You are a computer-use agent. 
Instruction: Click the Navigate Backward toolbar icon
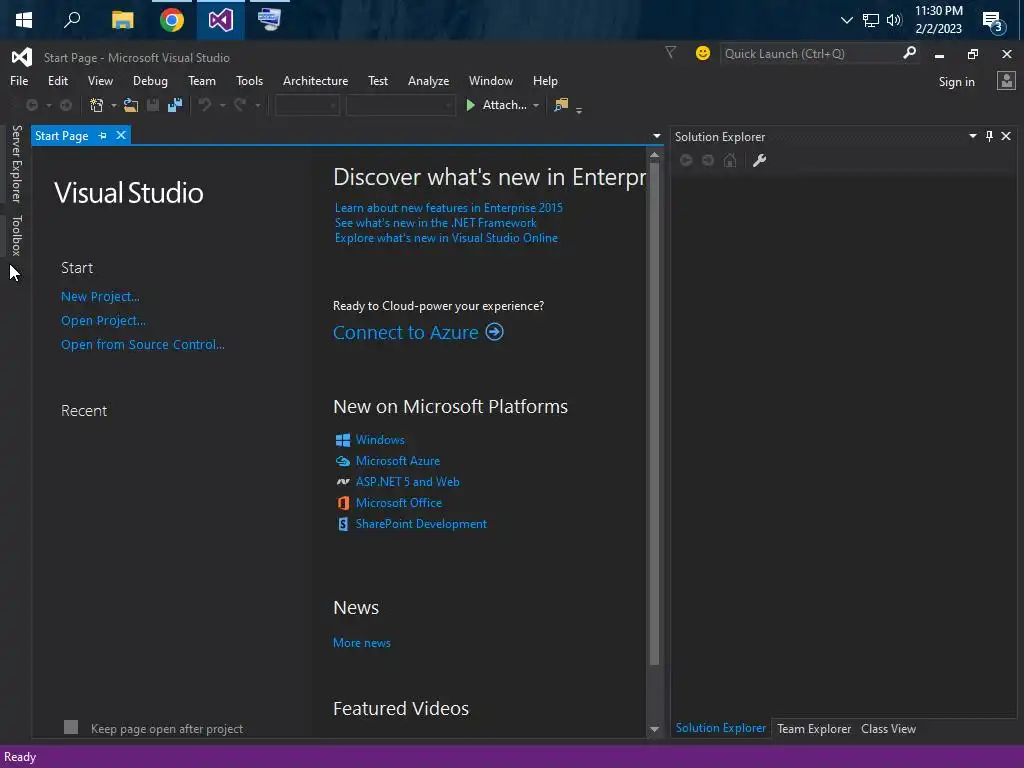tap(31, 105)
